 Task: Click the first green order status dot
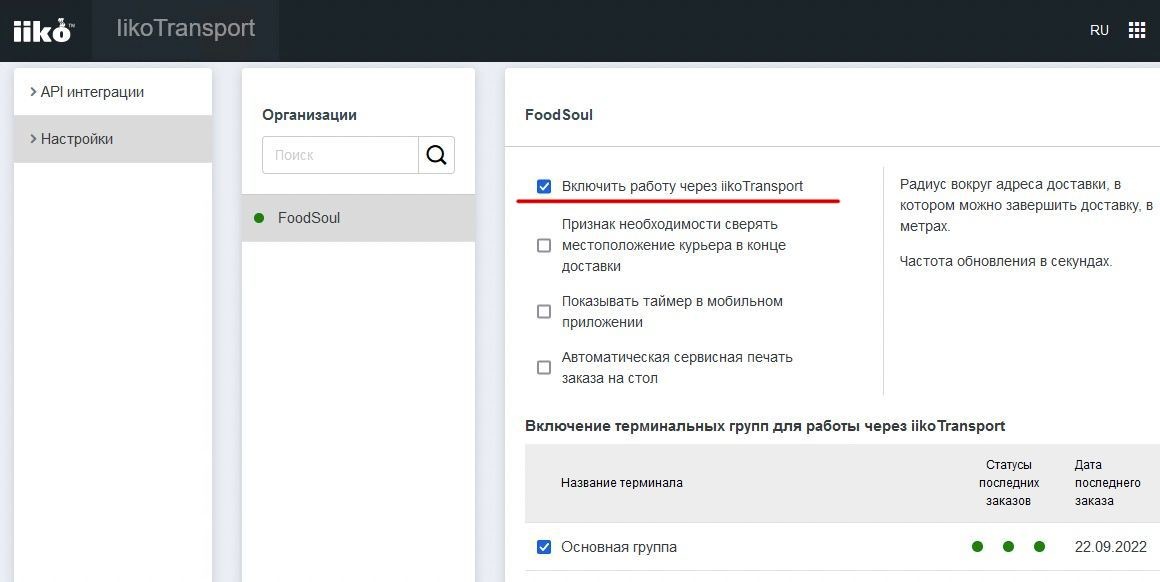pyautogui.click(x=977, y=547)
